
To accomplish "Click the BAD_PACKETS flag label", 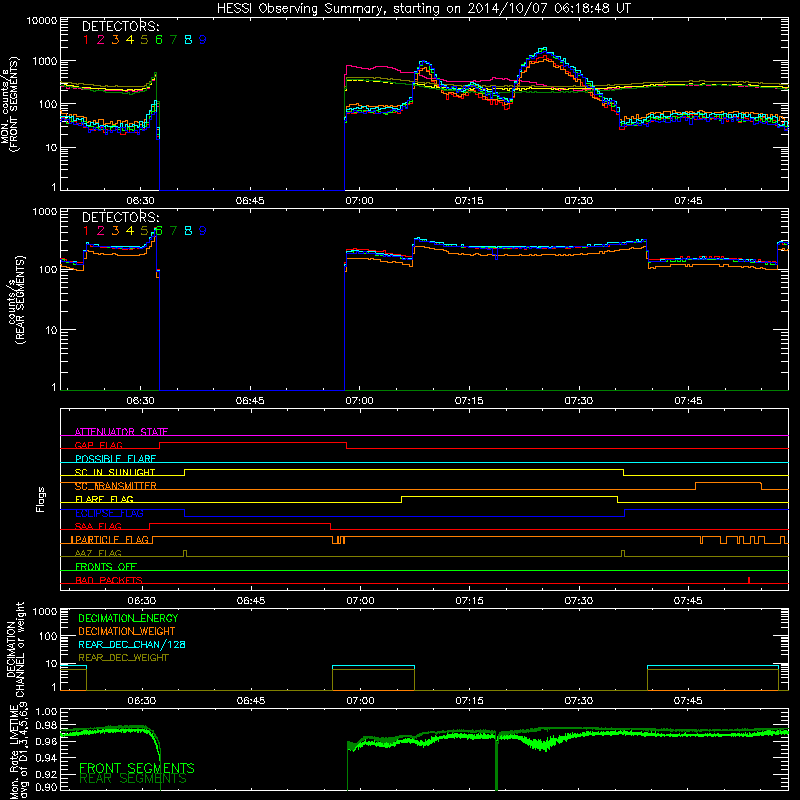I will pos(109,580).
